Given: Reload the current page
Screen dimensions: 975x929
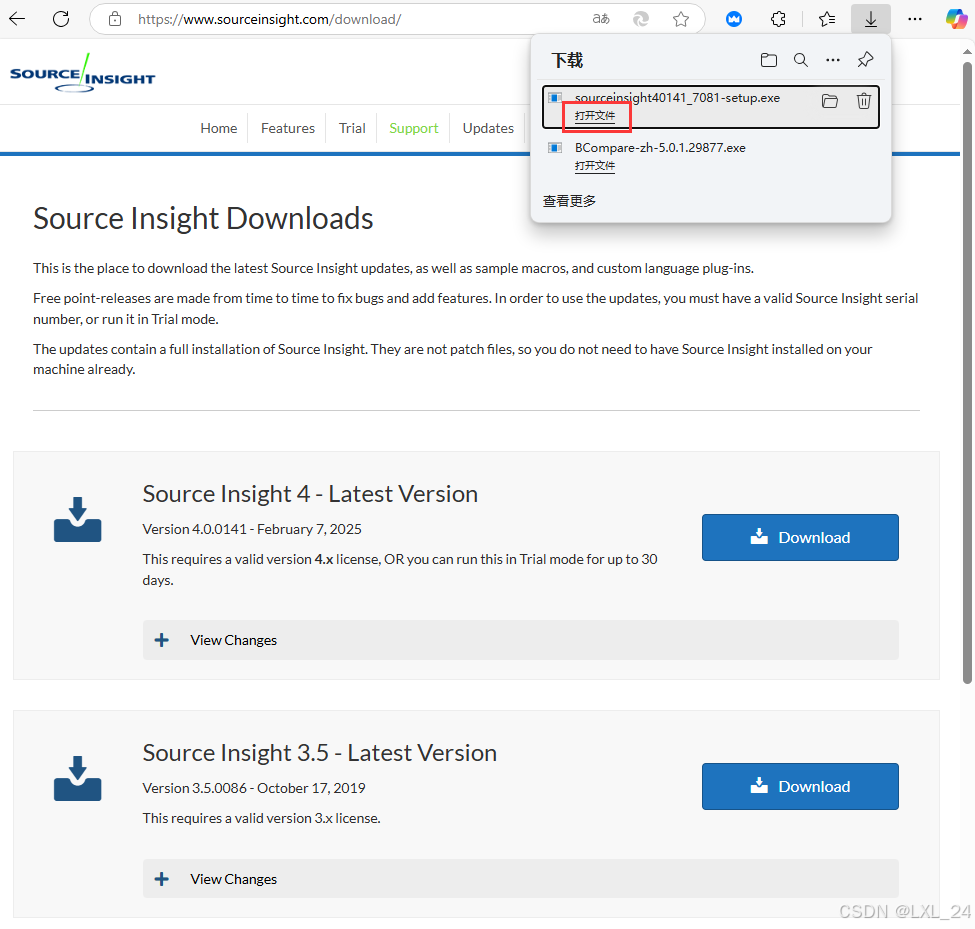Looking at the screenshot, I should tap(61, 19).
